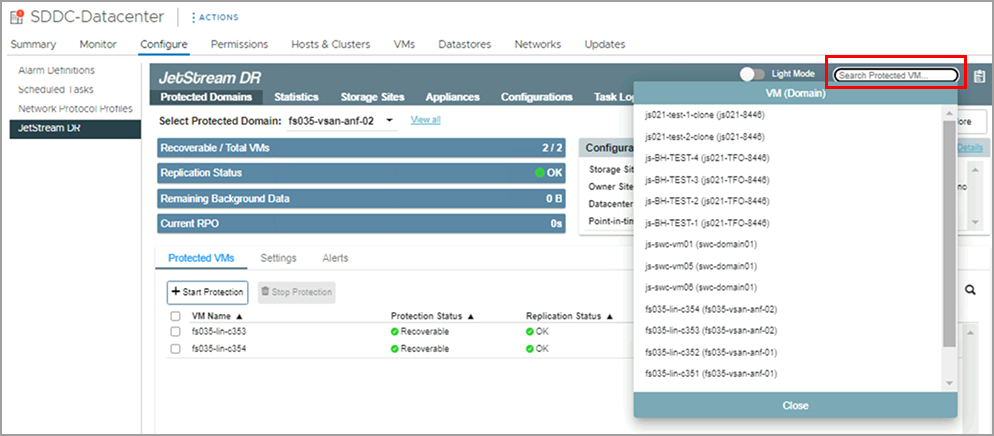Viewport: 994px width, 436px height.
Task: Open the Alerts tab
Action: pos(335,258)
